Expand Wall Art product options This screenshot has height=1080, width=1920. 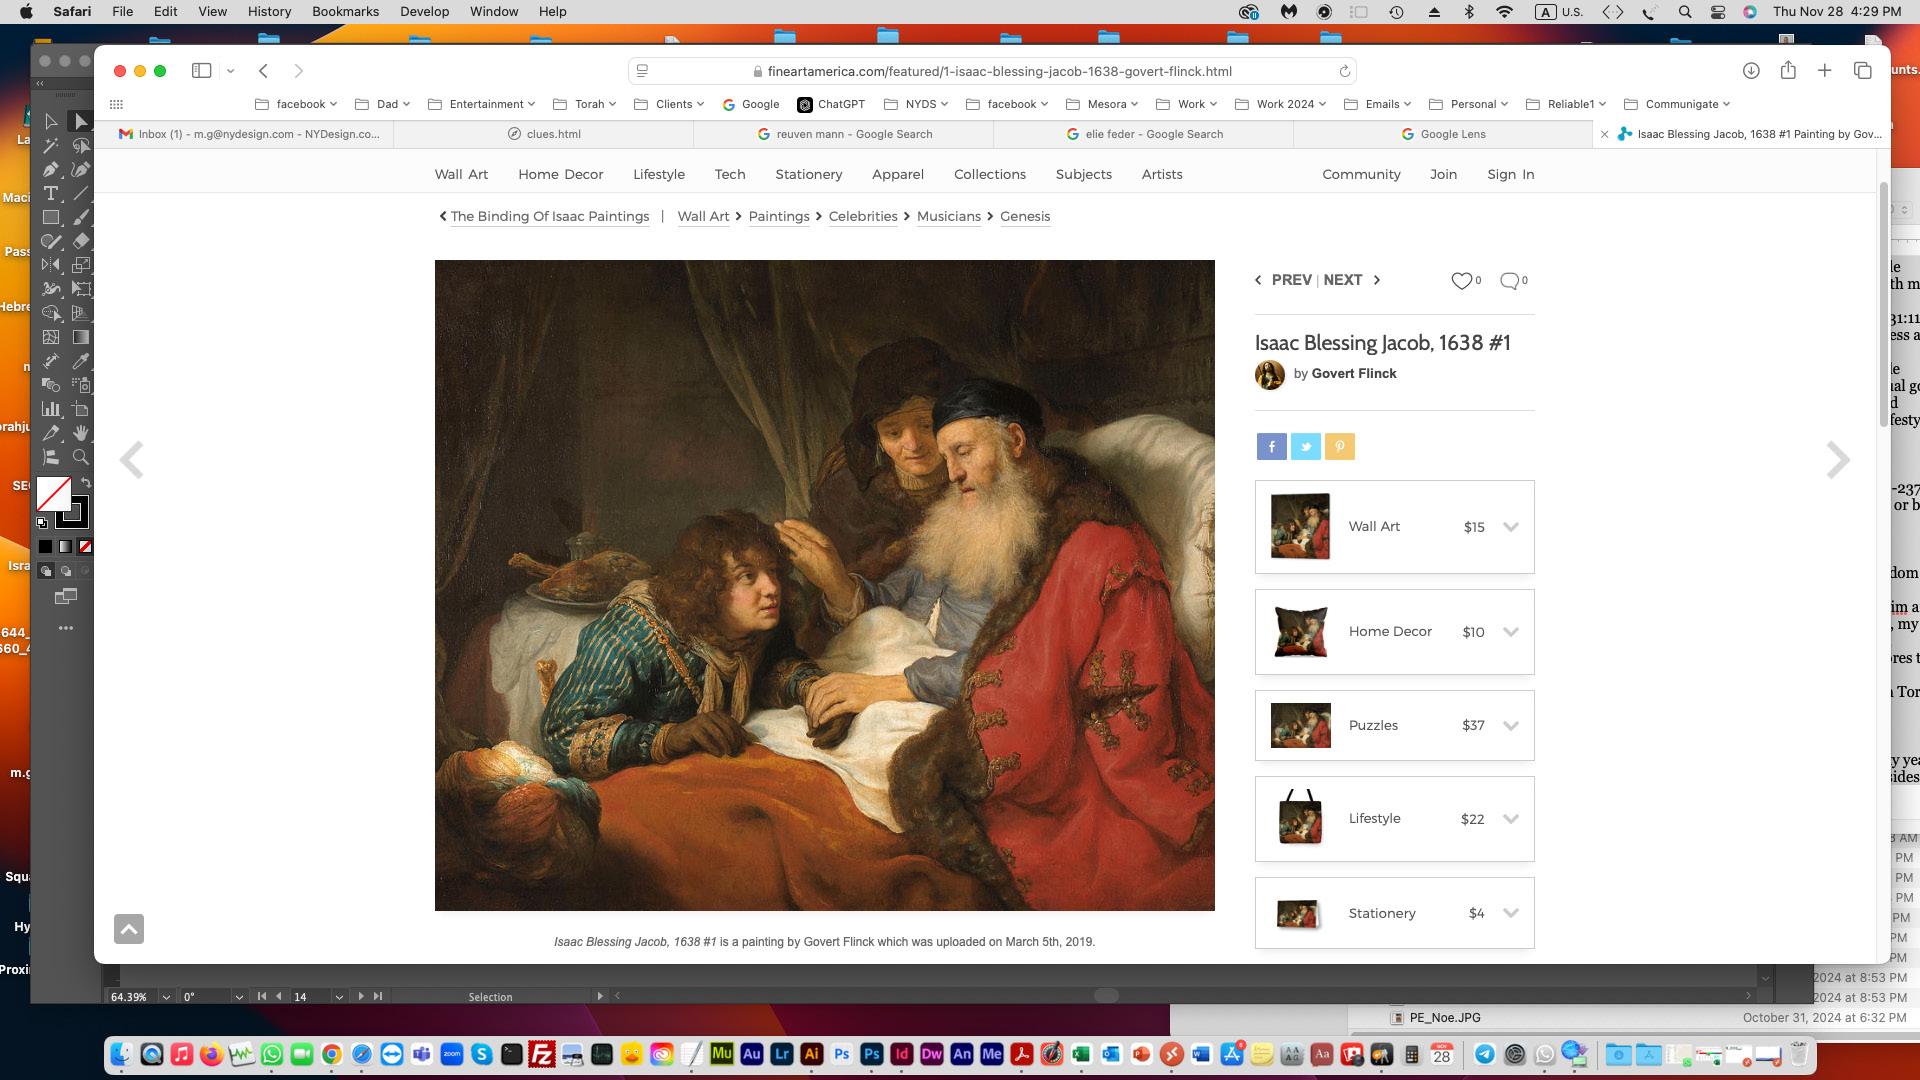pyautogui.click(x=1510, y=527)
